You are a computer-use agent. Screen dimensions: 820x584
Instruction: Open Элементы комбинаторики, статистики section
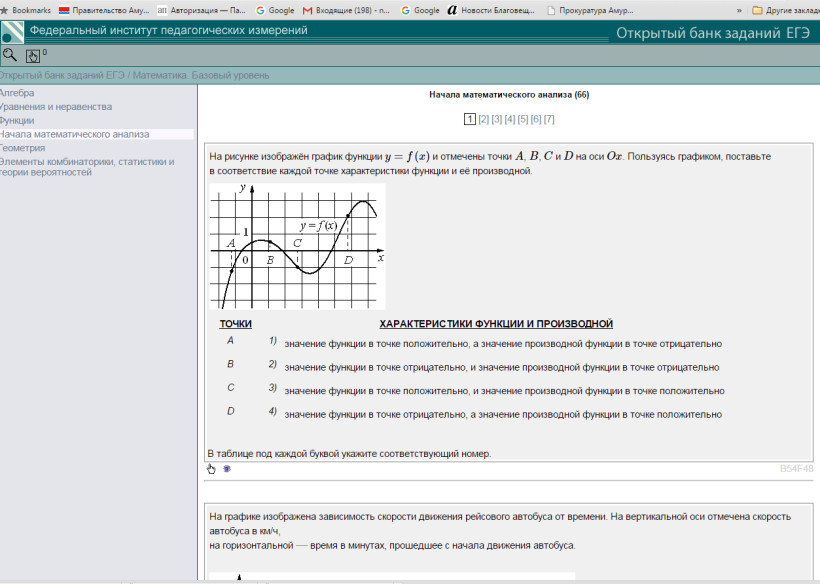pos(86,161)
